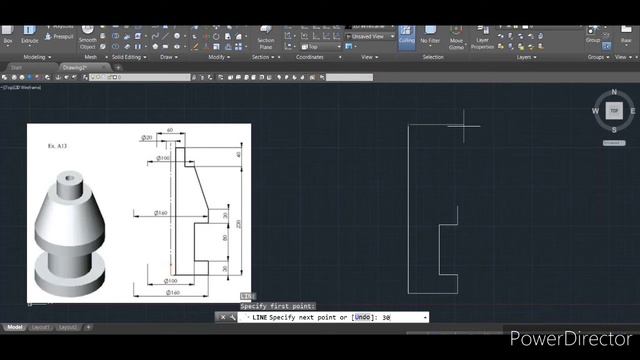Select the Circle tool in Draw panel
640x360 pixels.
coord(177,36)
